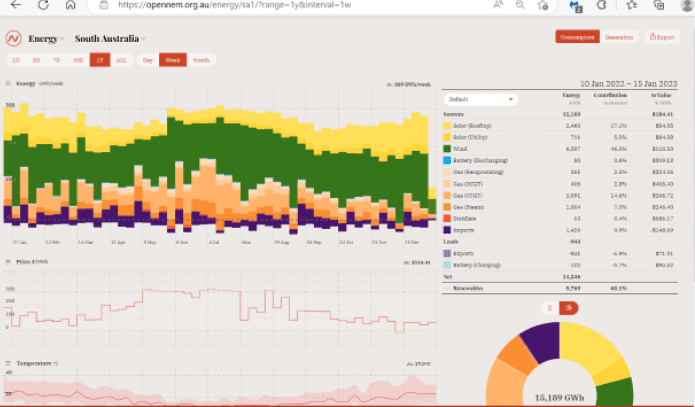
Task: Click the Wind green color swatch
Action: click(x=447, y=147)
